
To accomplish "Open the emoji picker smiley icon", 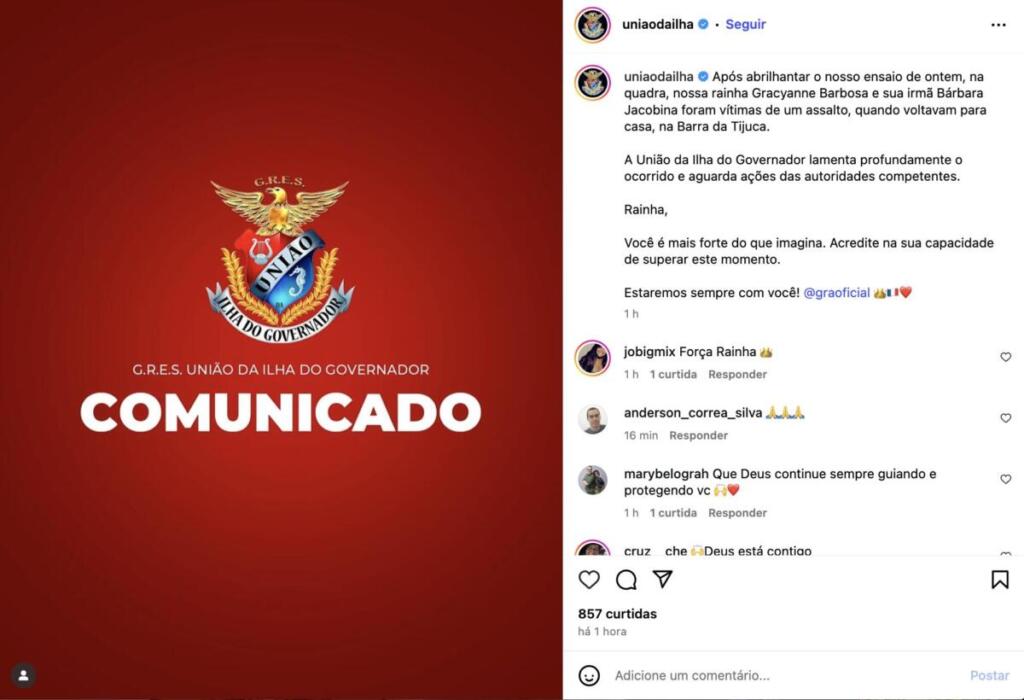I will (x=589, y=675).
